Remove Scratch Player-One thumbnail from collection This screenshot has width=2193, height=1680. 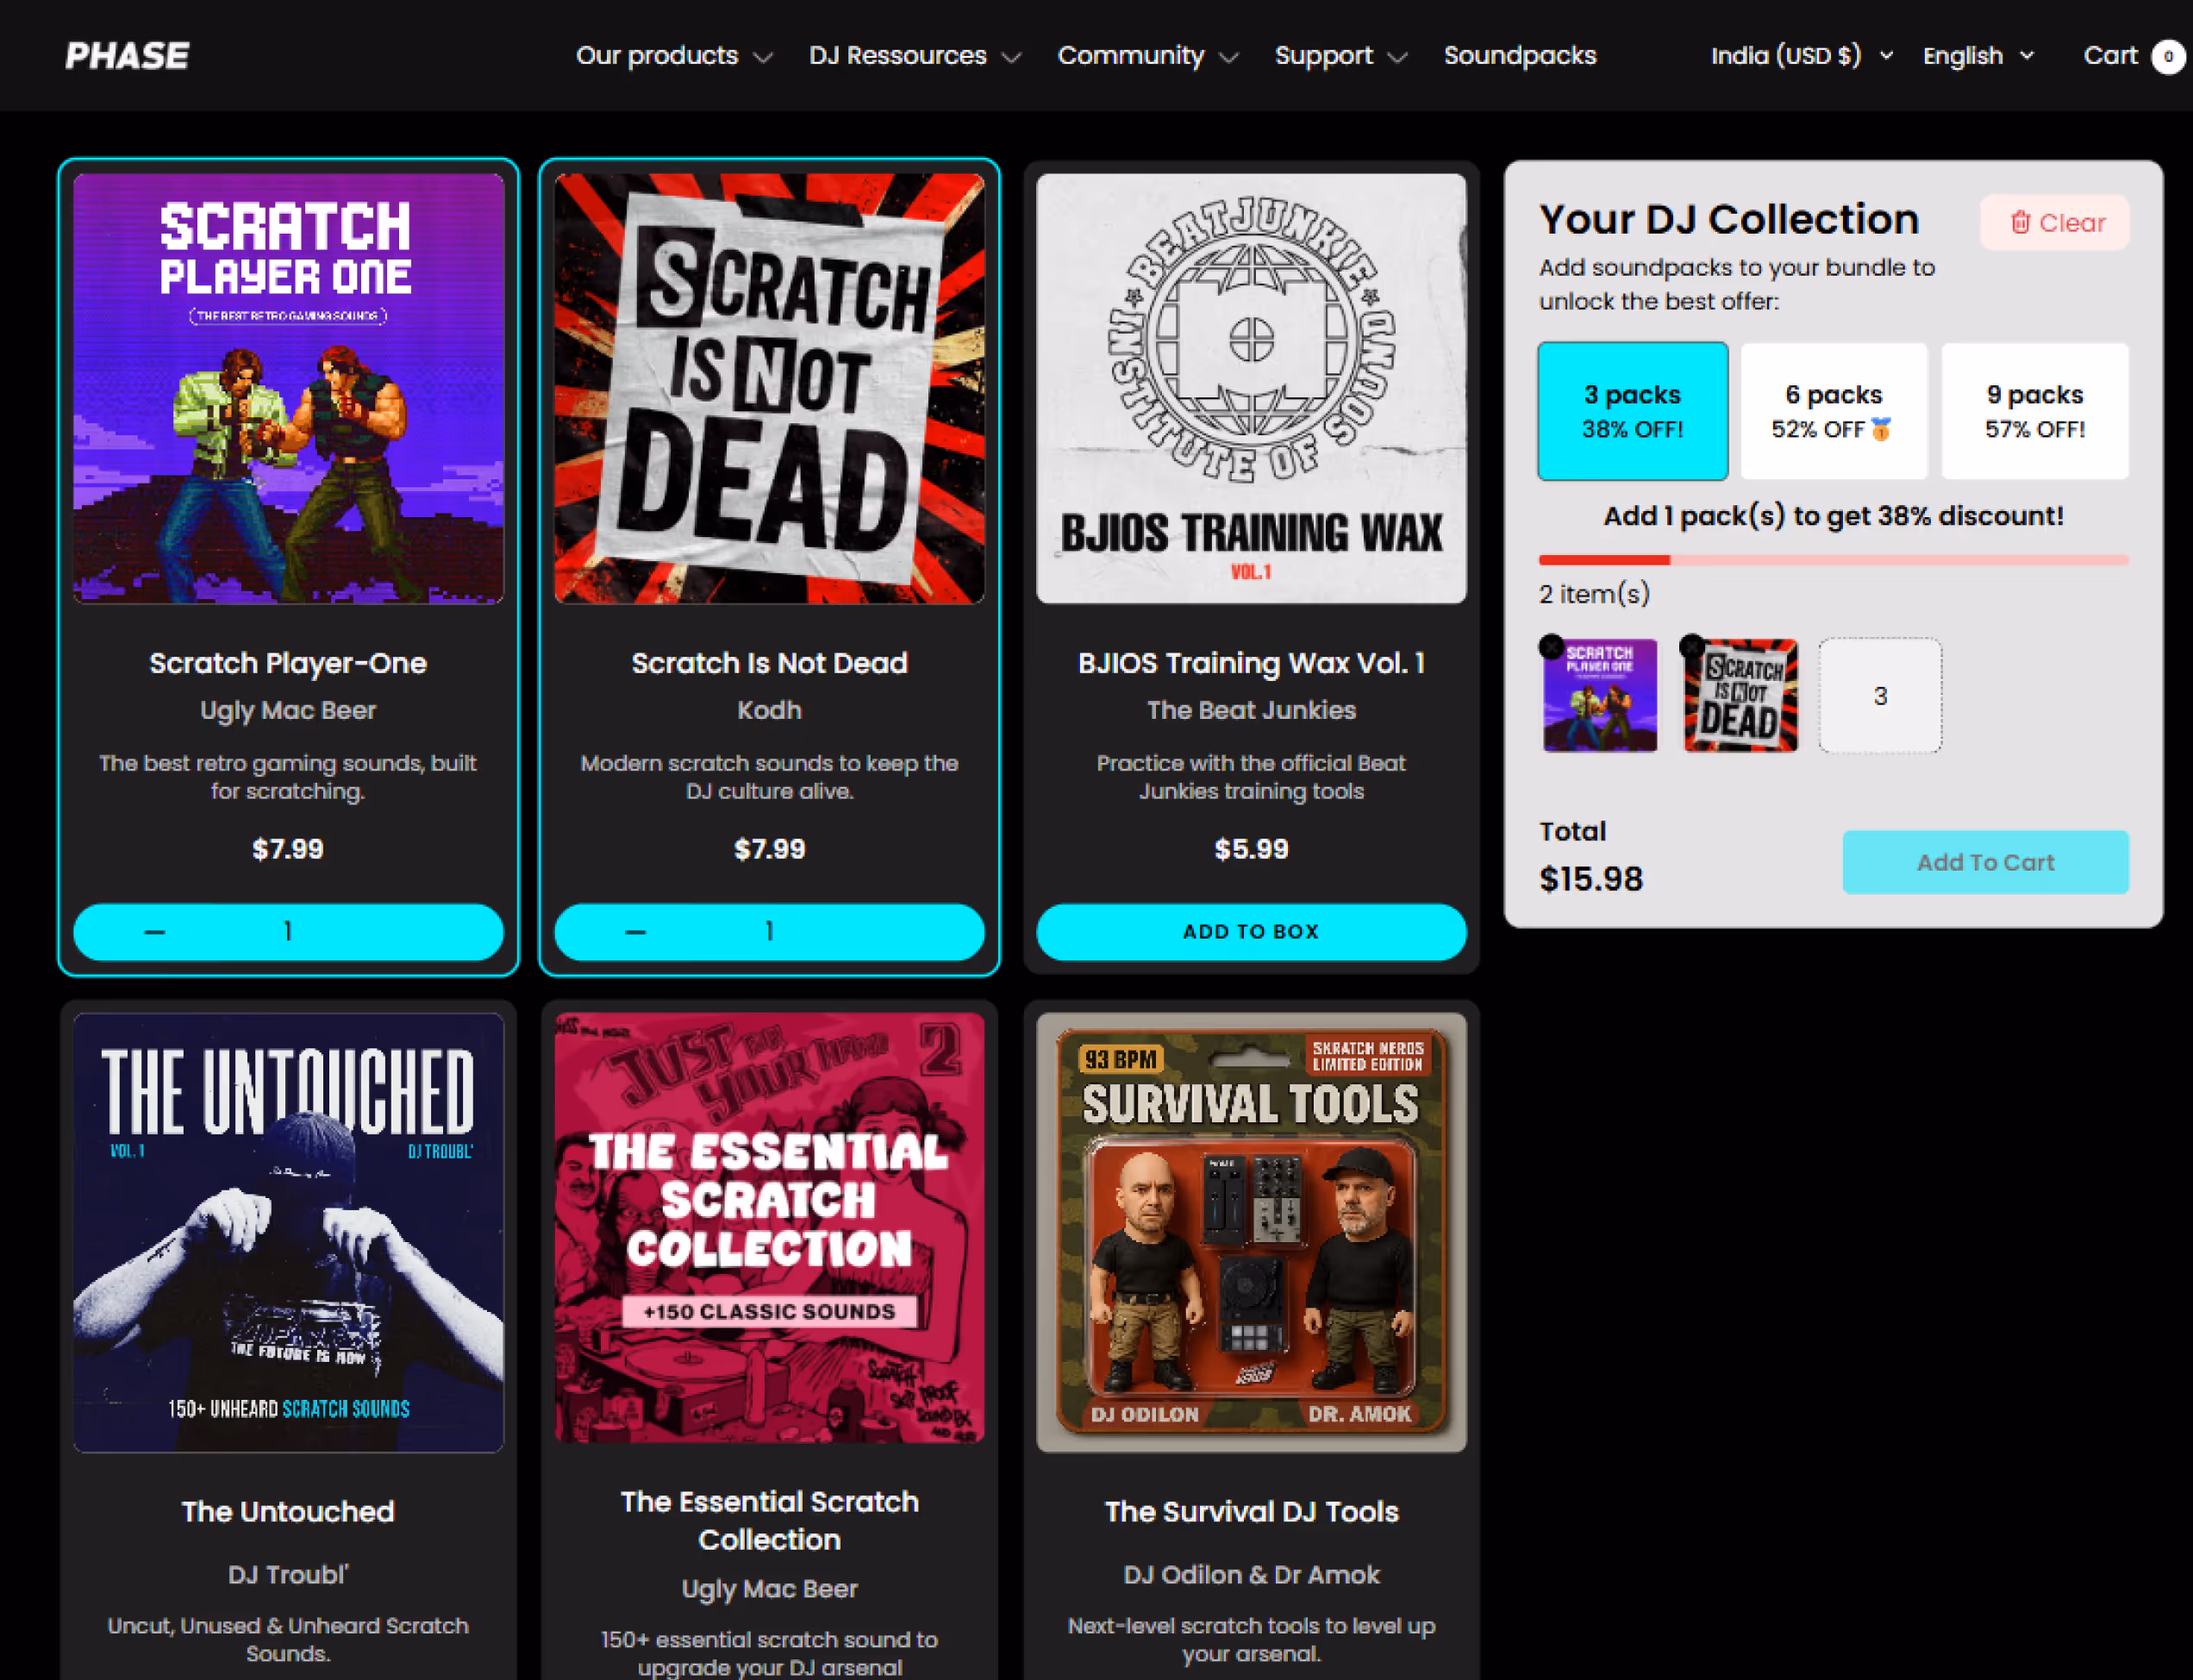coord(1551,647)
